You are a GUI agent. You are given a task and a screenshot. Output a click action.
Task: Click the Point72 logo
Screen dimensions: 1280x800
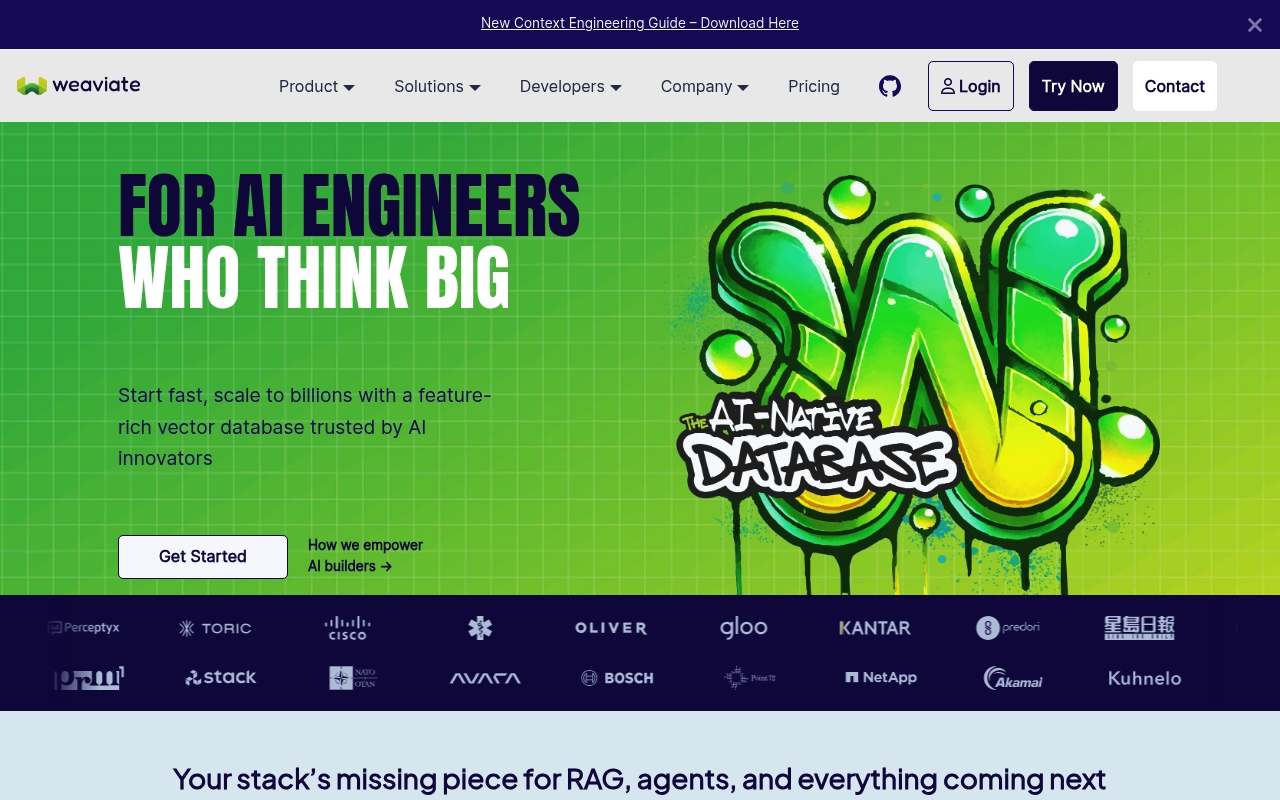[x=750, y=678]
